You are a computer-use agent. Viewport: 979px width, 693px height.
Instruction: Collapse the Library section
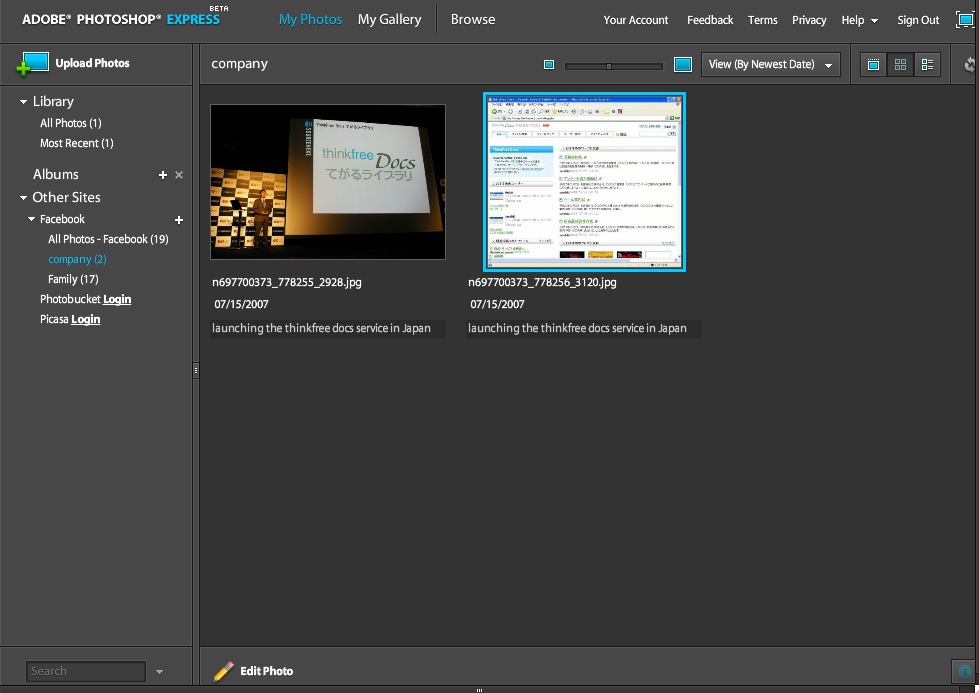pos(23,101)
